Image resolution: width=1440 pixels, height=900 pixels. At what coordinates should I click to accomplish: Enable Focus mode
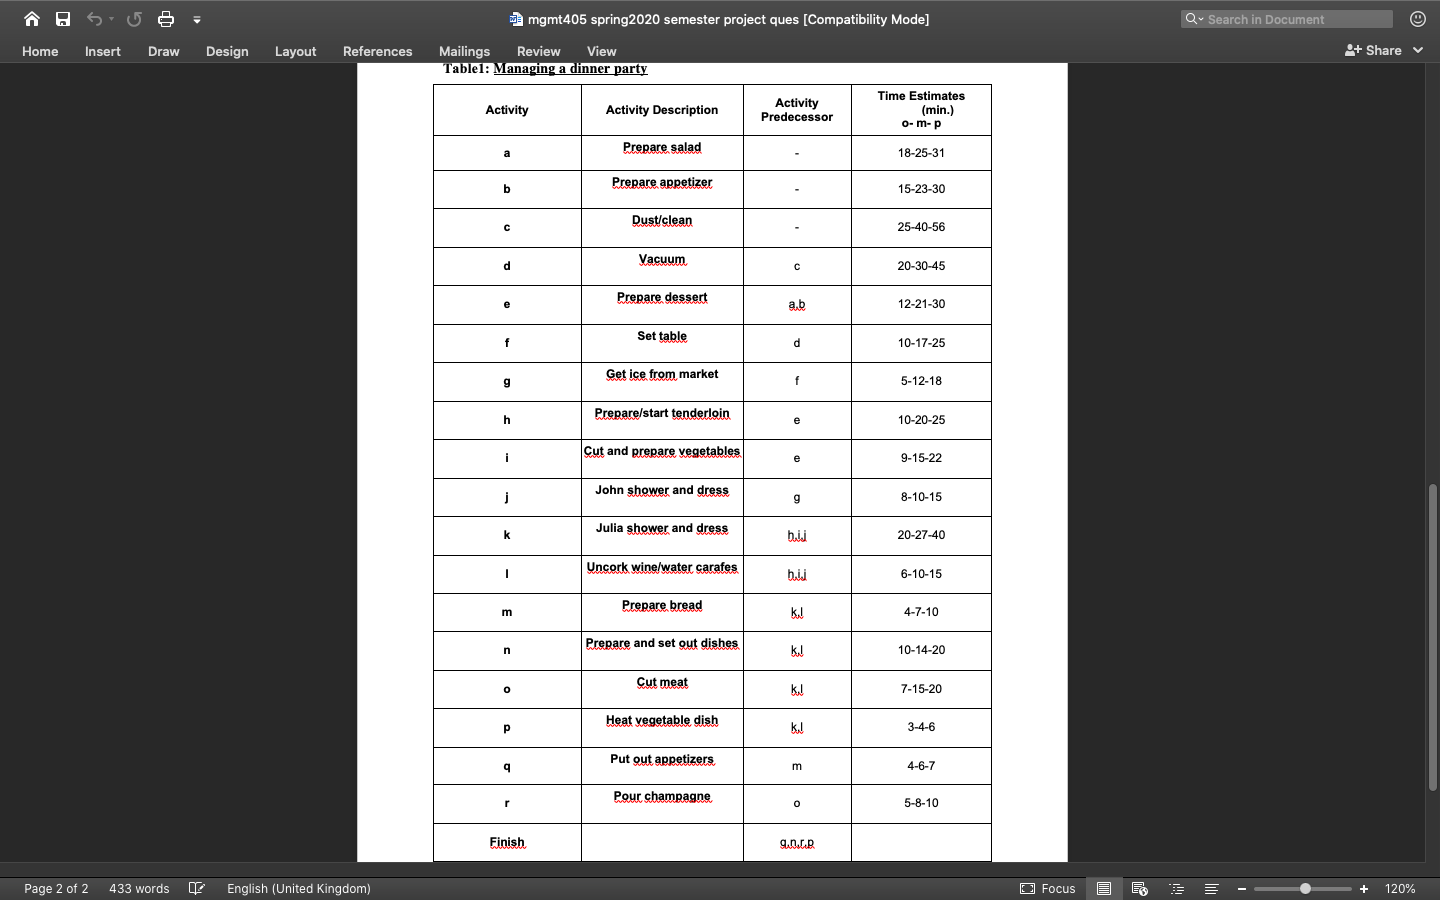coord(1048,888)
